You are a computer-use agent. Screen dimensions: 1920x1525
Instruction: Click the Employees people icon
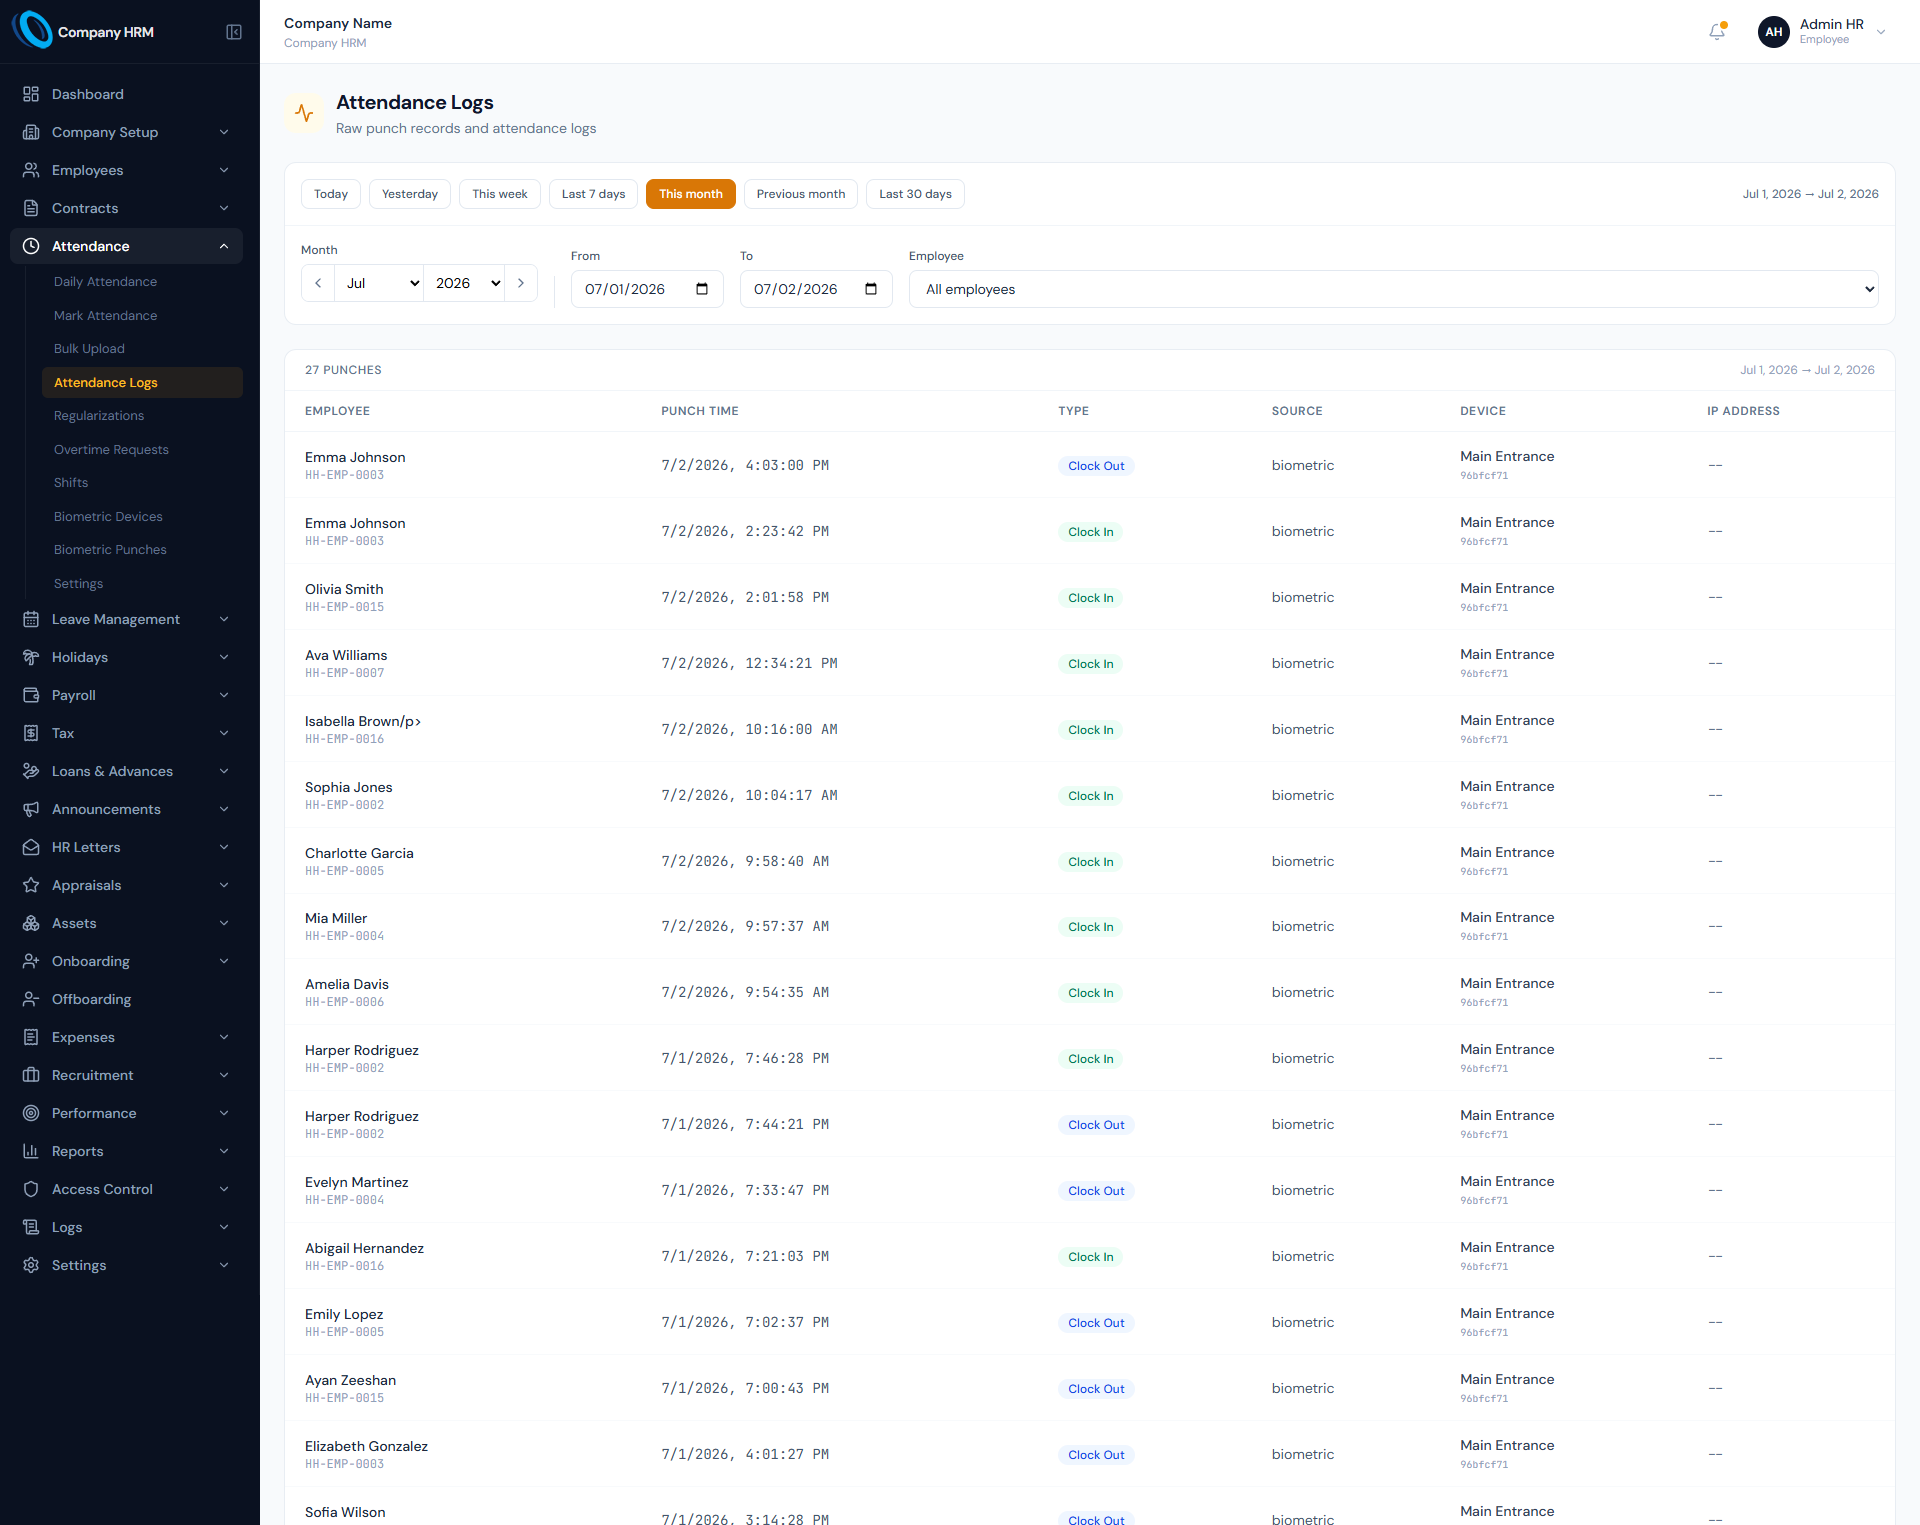click(31, 170)
